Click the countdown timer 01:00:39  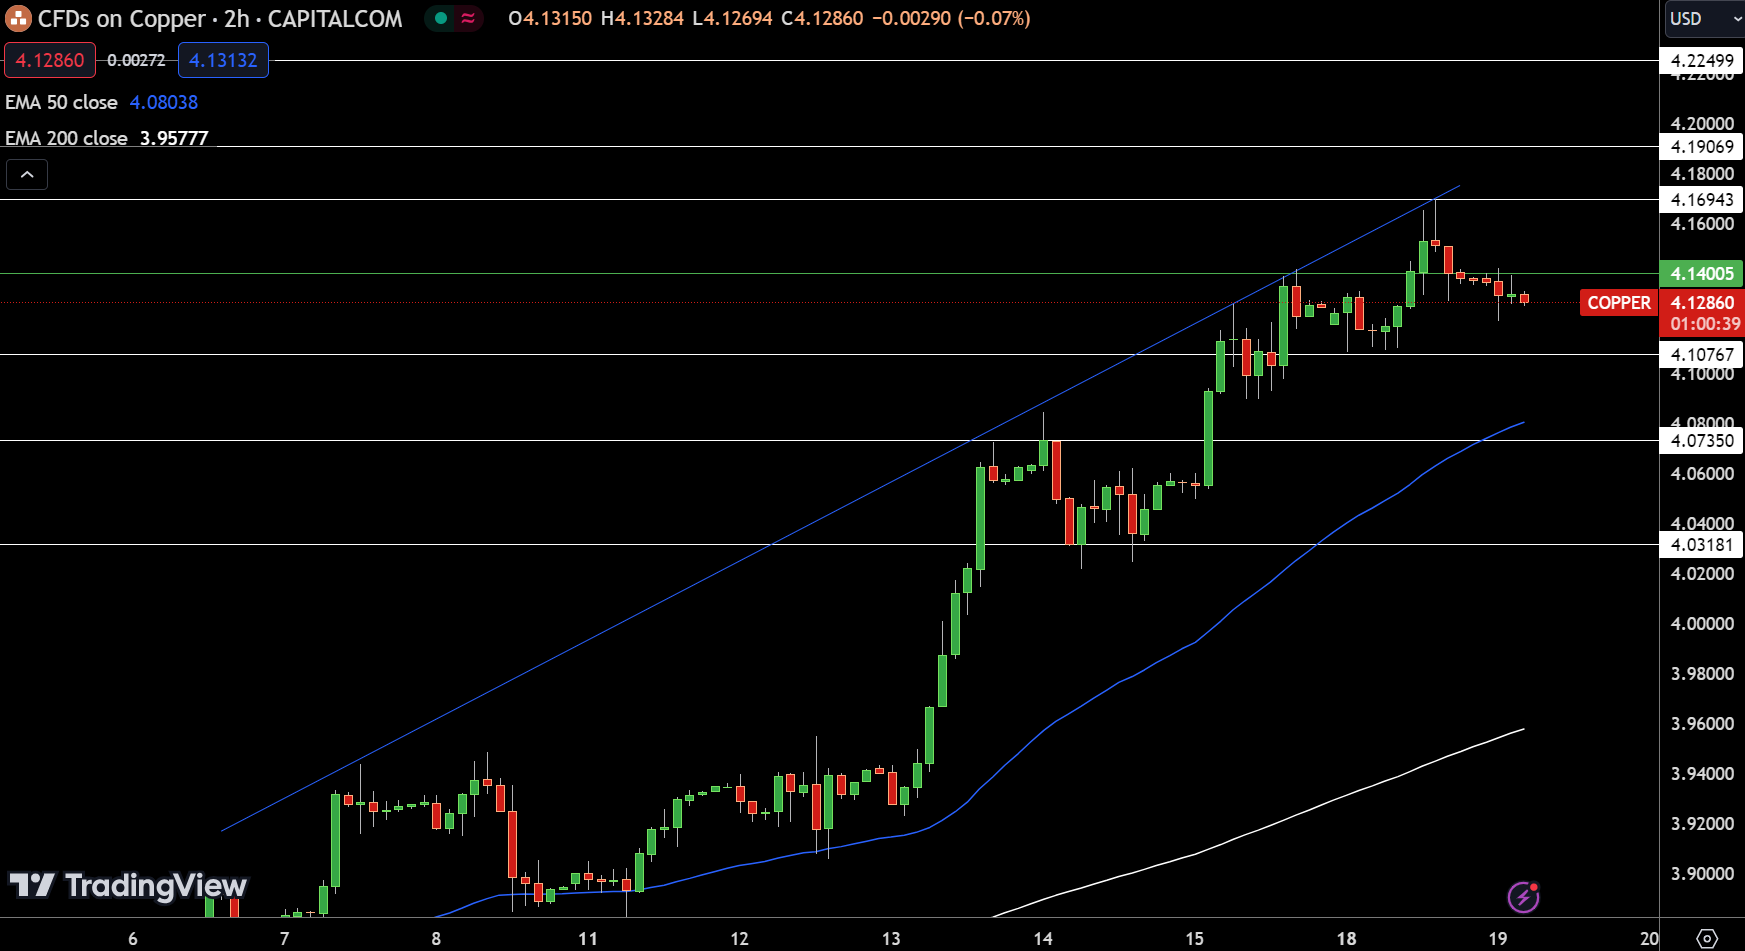[1705, 324]
